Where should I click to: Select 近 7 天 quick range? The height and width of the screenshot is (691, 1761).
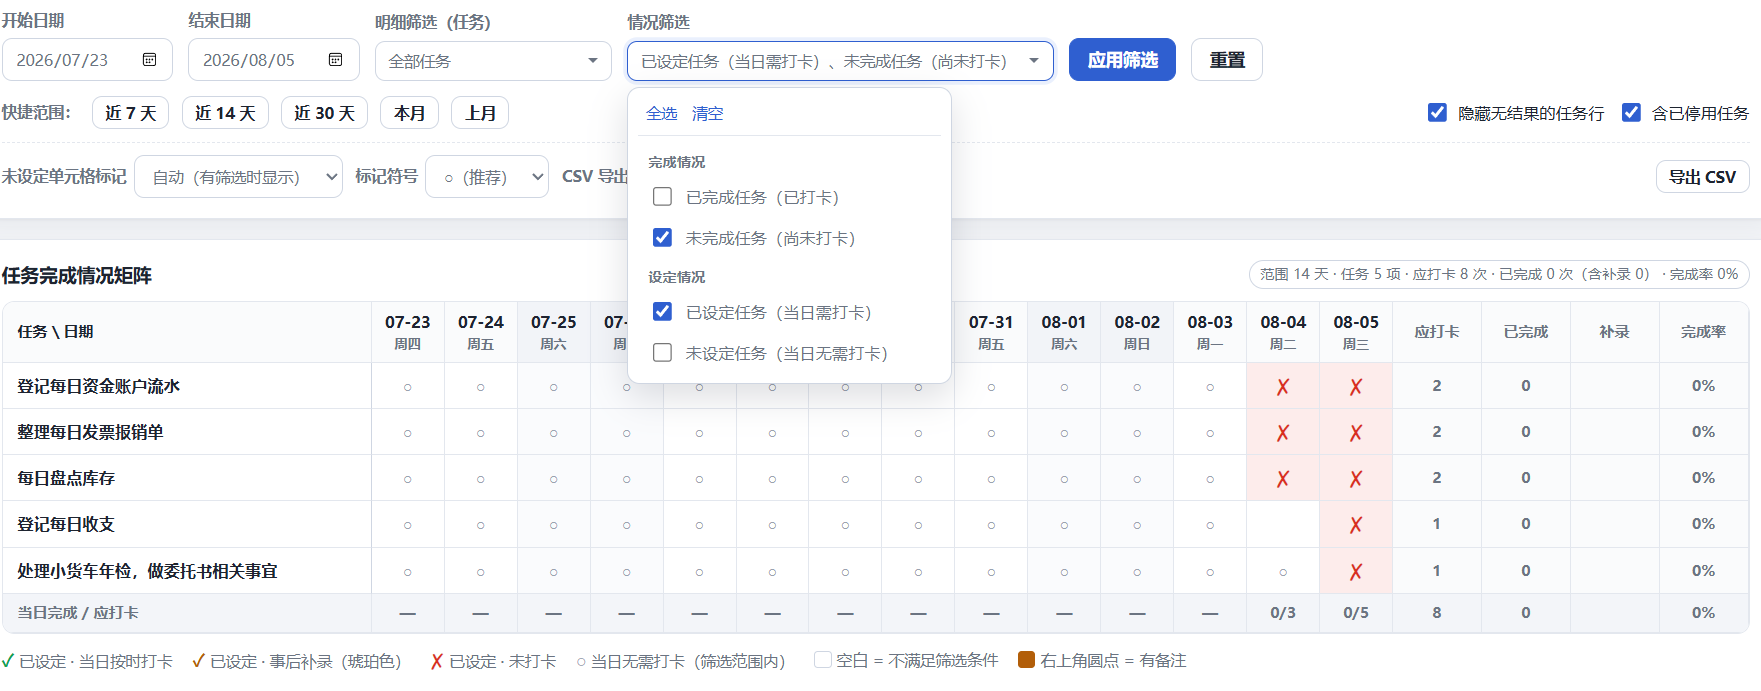131,113
